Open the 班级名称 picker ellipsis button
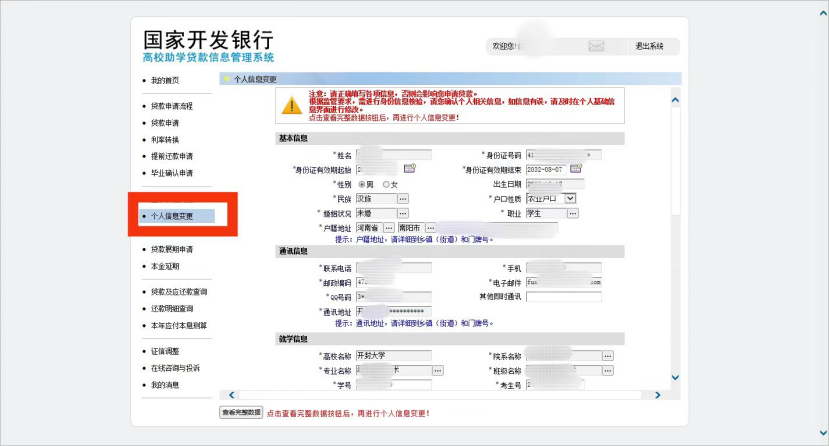829x446 pixels. [x=608, y=371]
